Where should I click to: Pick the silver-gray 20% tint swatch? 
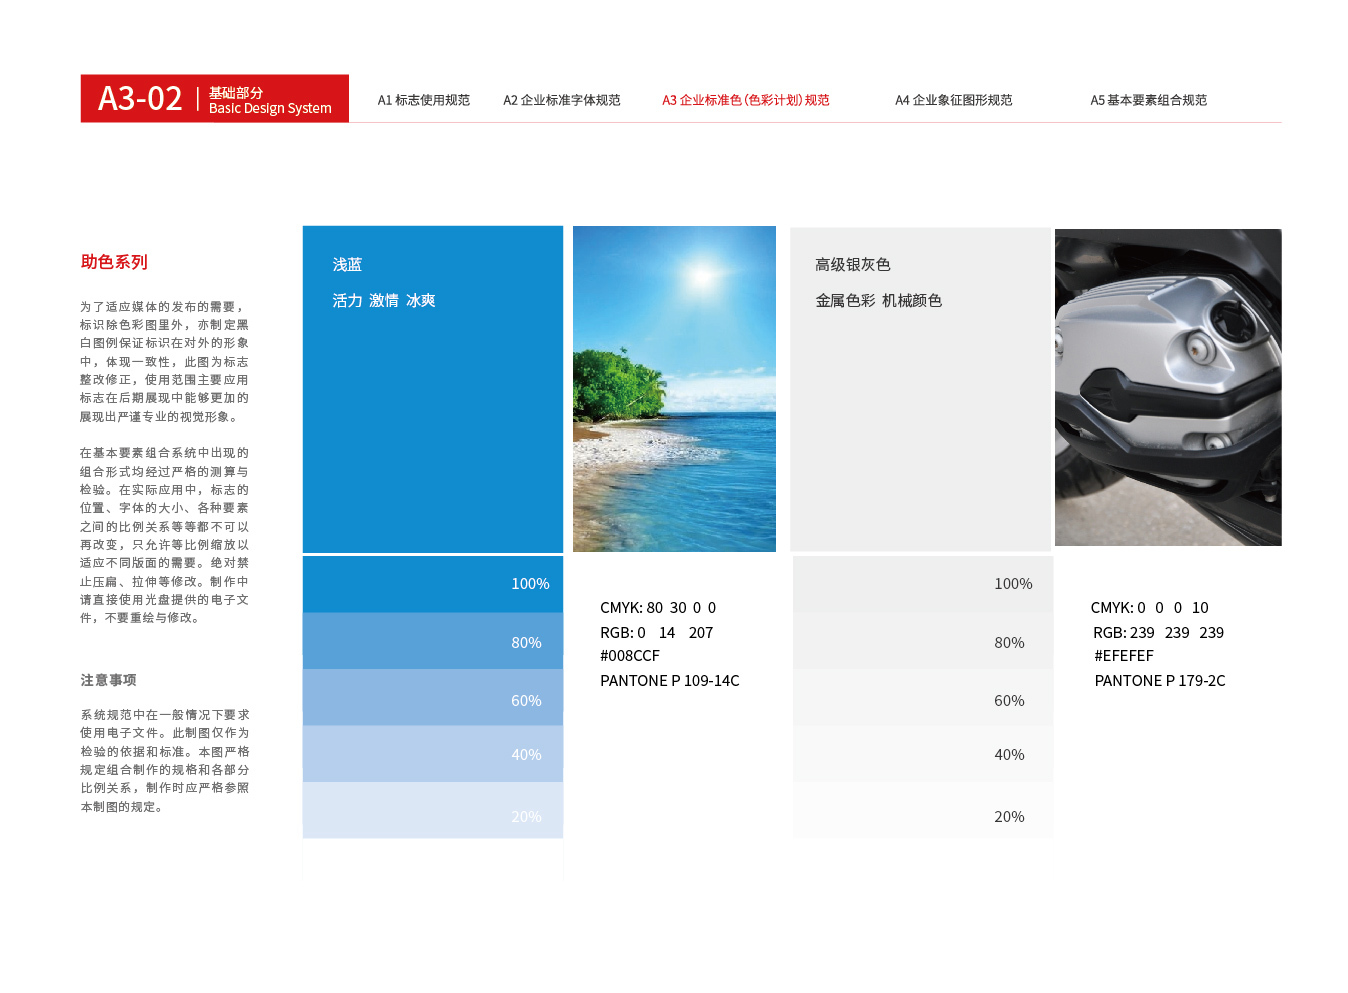(x=923, y=810)
